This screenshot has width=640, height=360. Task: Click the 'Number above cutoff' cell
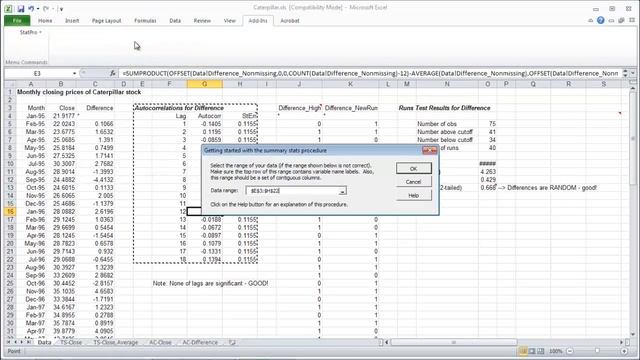444,132
